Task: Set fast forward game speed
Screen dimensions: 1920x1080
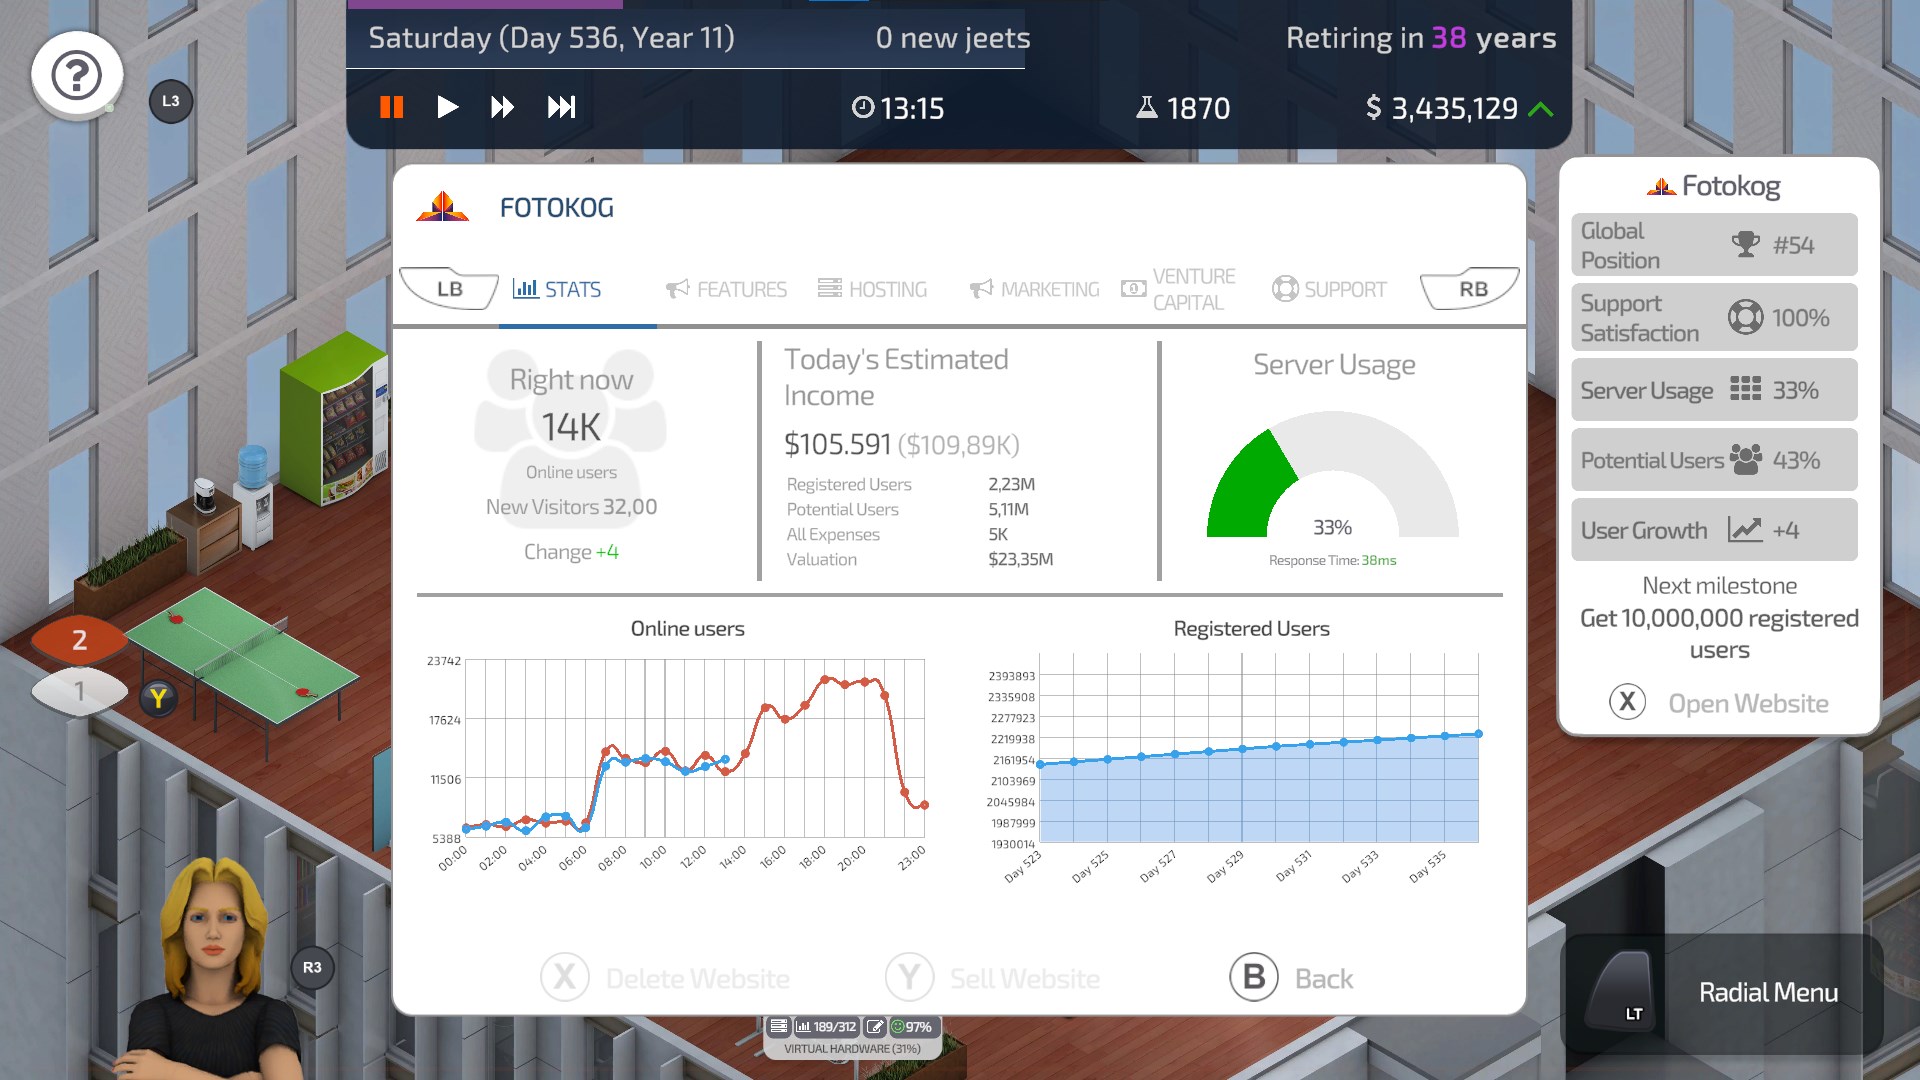Action: pos(502,107)
